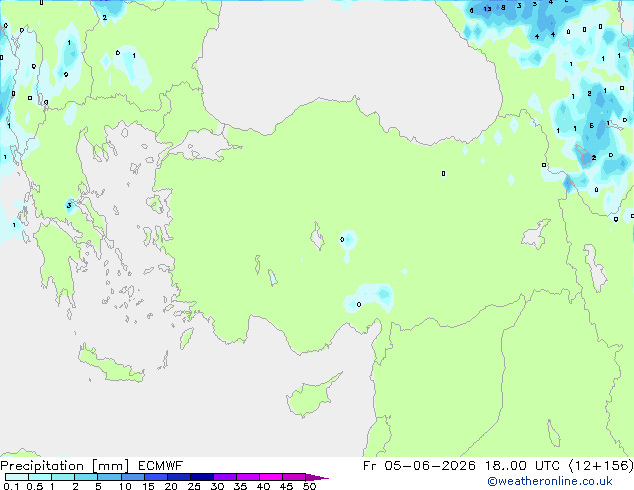Click the above-50 mm legend arrow tip
Image resolution: width=634 pixels, height=490 pixels.
tap(317, 477)
